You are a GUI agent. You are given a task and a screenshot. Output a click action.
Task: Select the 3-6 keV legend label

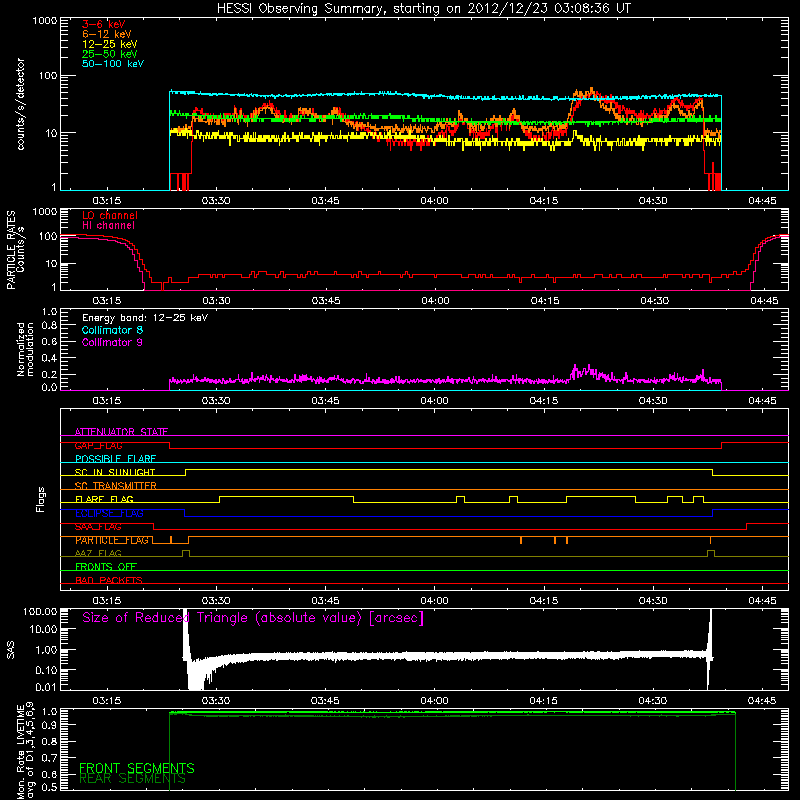click(104, 24)
